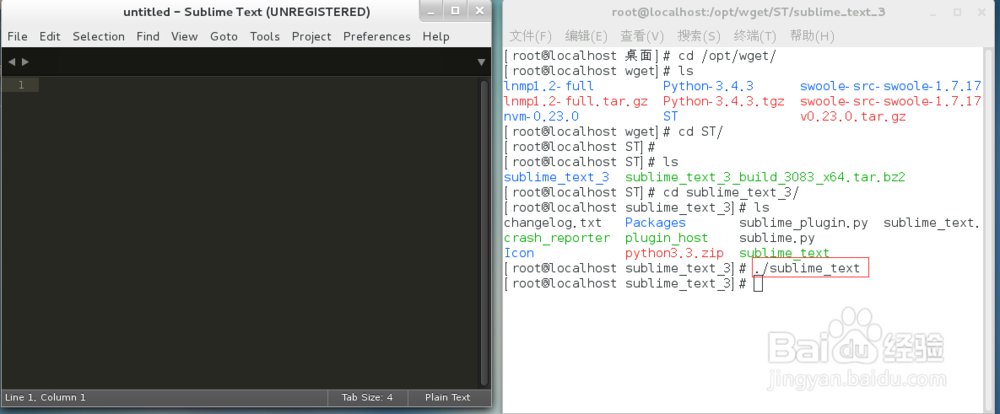Close the Sublime Text window
Viewport: 1000px width, 414px height.
click(478, 11)
